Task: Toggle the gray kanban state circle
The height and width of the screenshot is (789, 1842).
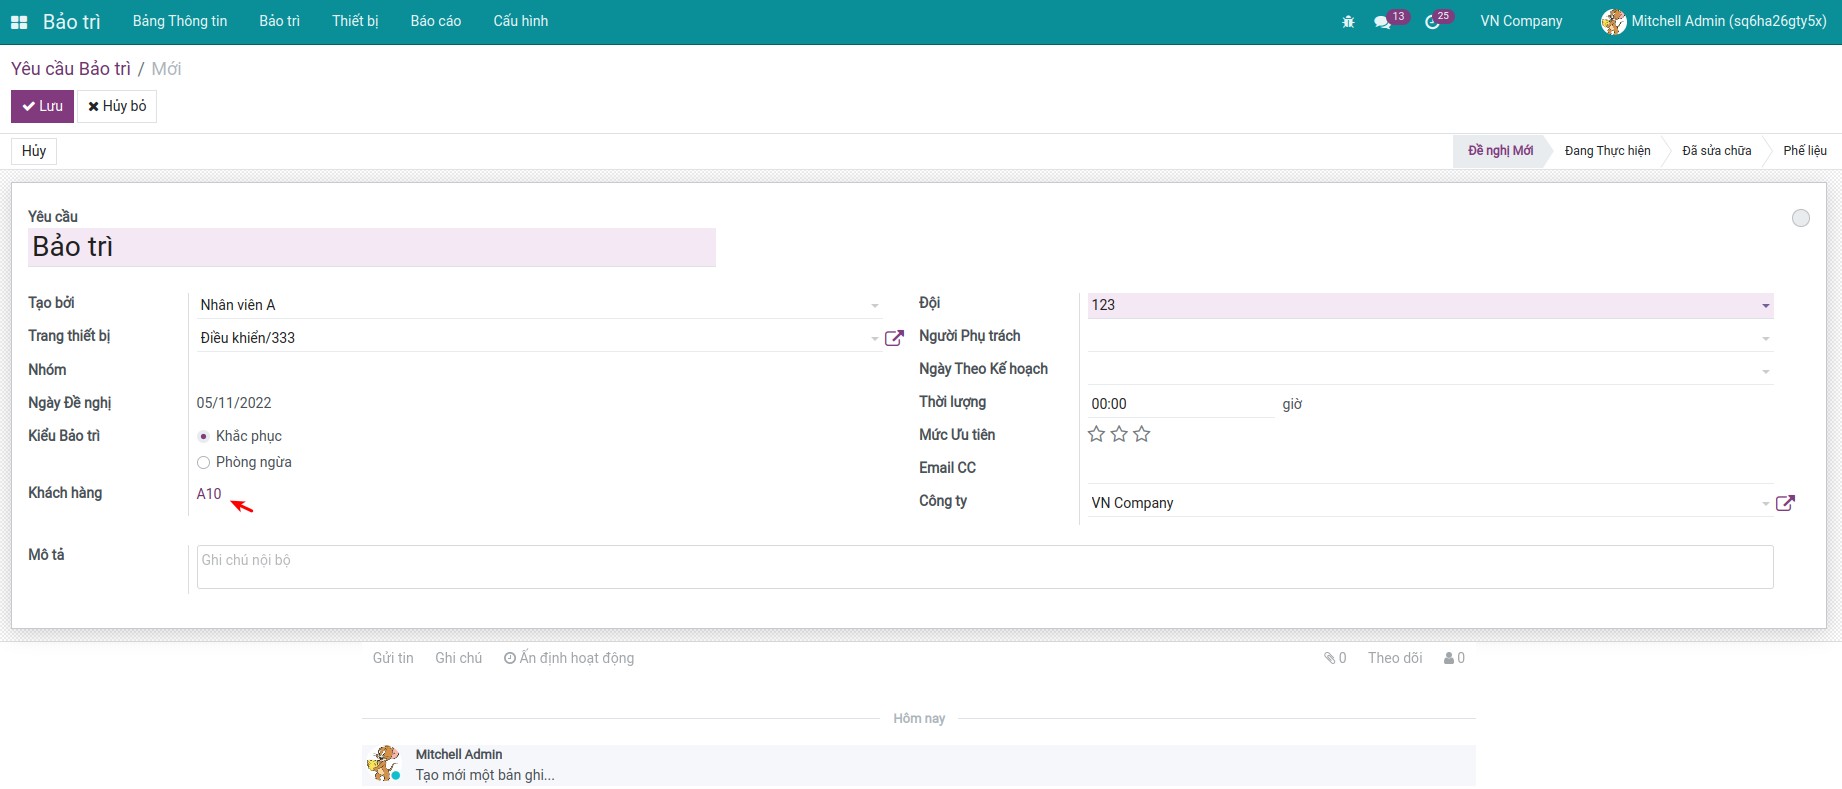Action: click(1800, 218)
